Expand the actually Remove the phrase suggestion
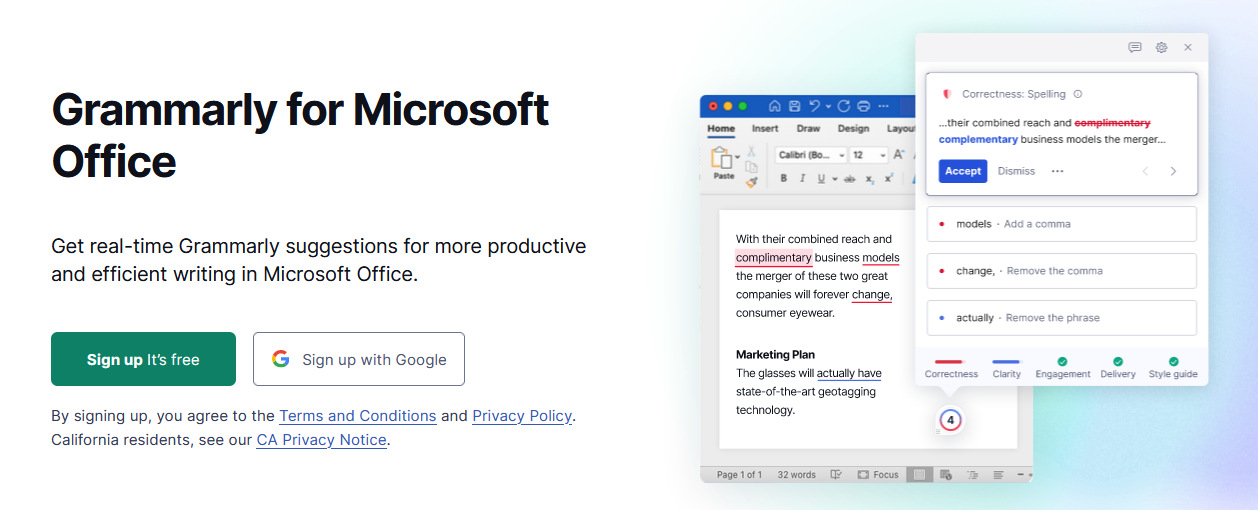The width and height of the screenshot is (1258, 510). [x=1062, y=318]
